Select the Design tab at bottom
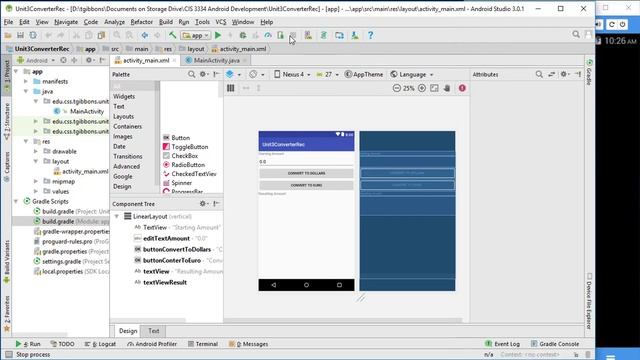 click(128, 331)
